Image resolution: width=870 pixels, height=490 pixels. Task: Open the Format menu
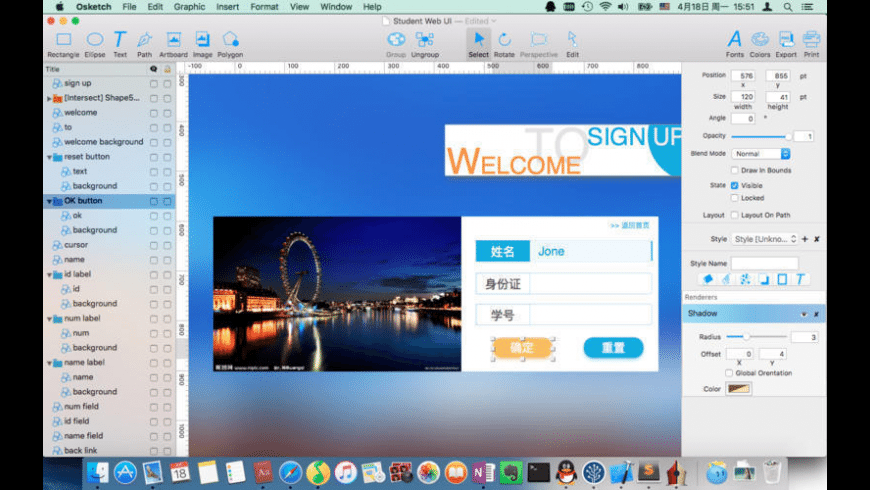(x=264, y=7)
